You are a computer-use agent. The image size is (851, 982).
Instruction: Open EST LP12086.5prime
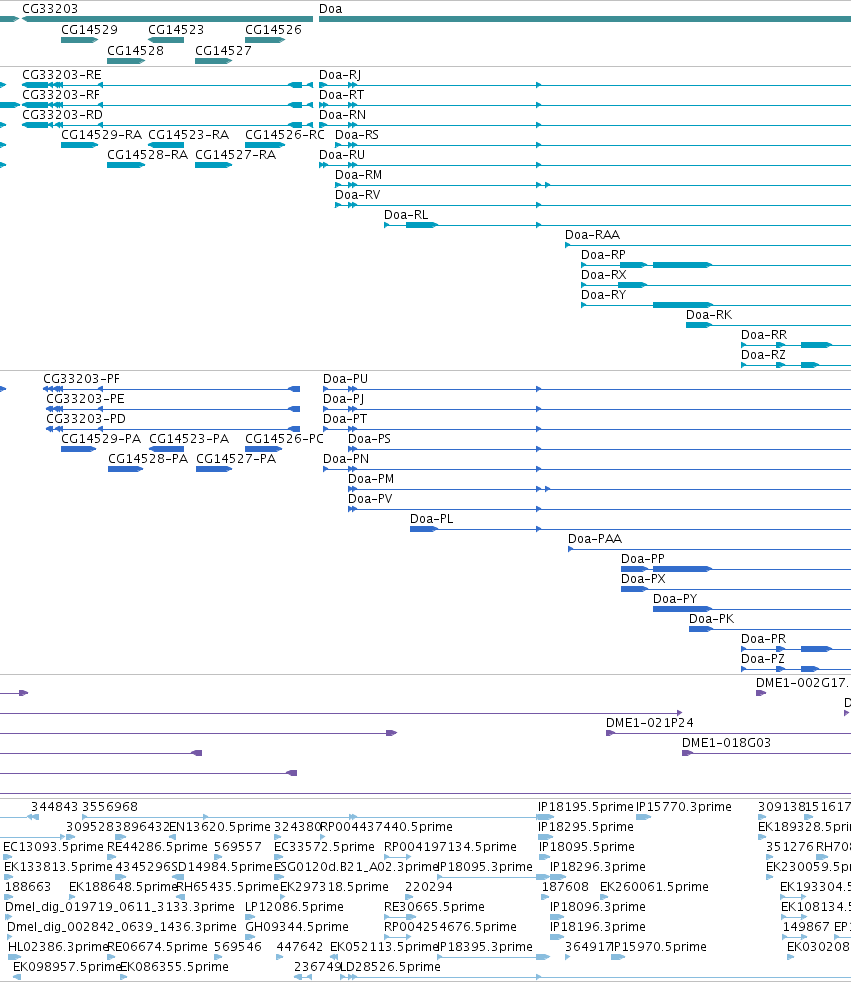294,907
